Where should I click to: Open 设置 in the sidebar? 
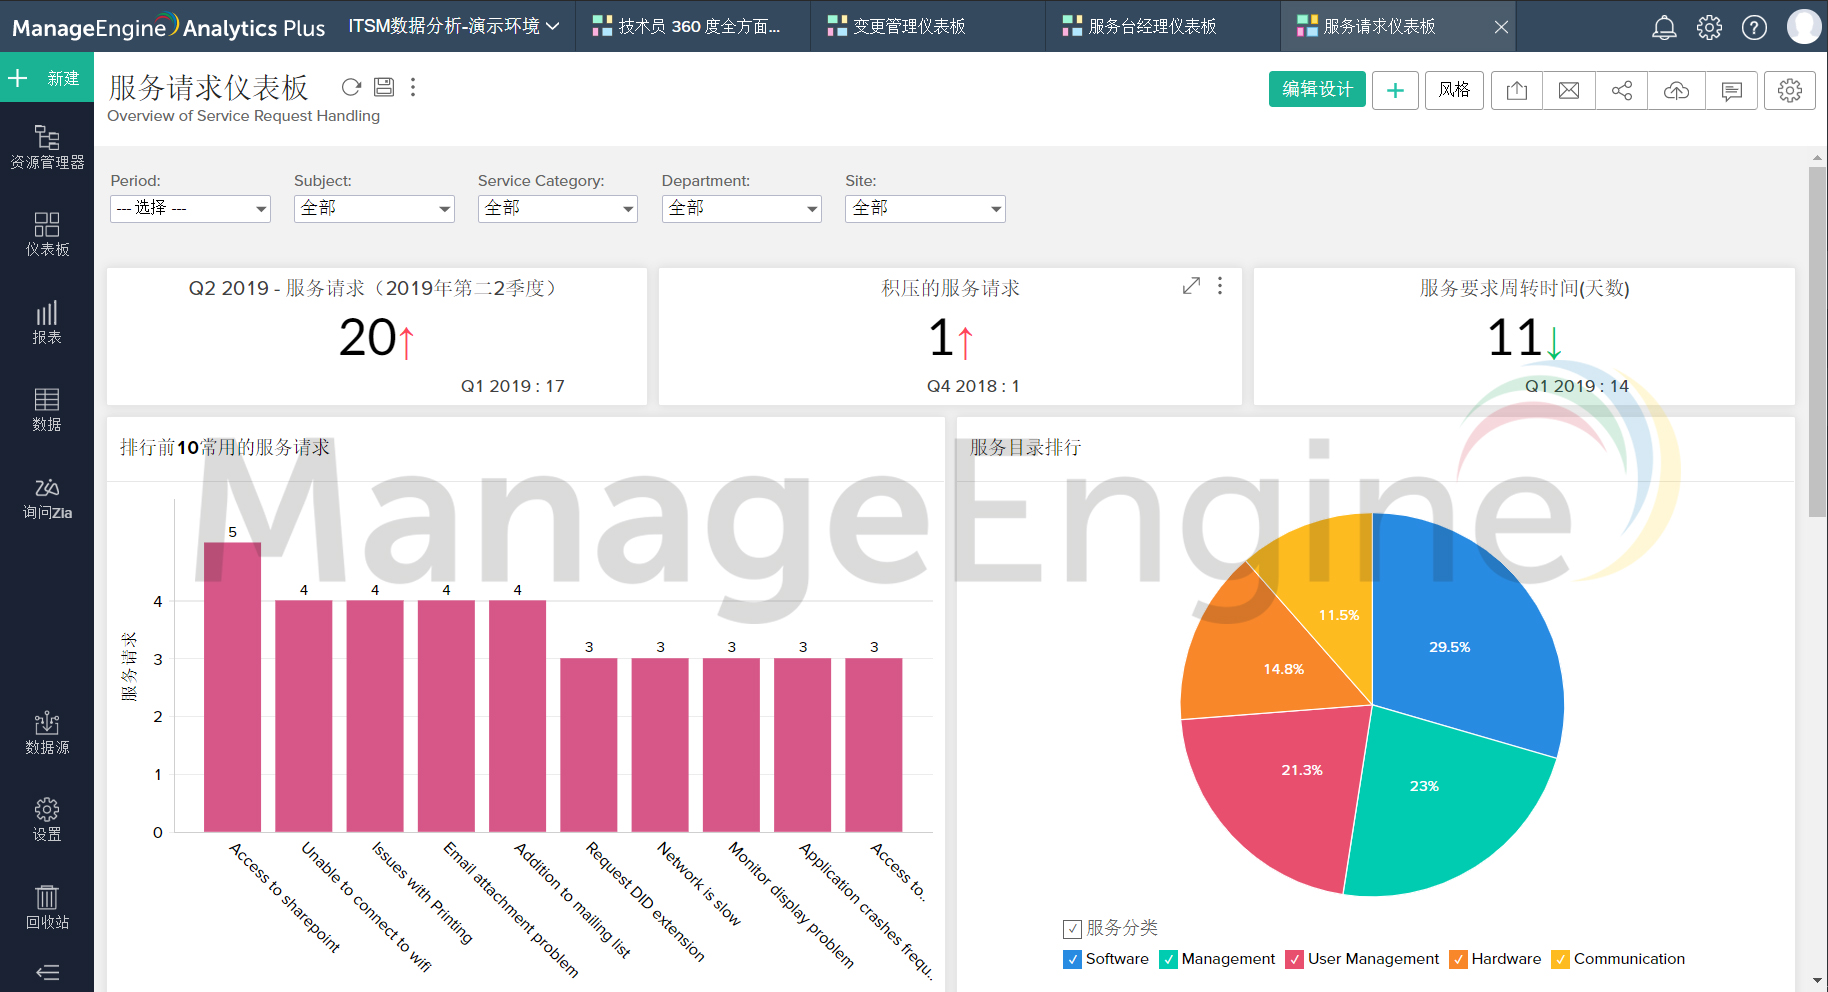point(47,819)
